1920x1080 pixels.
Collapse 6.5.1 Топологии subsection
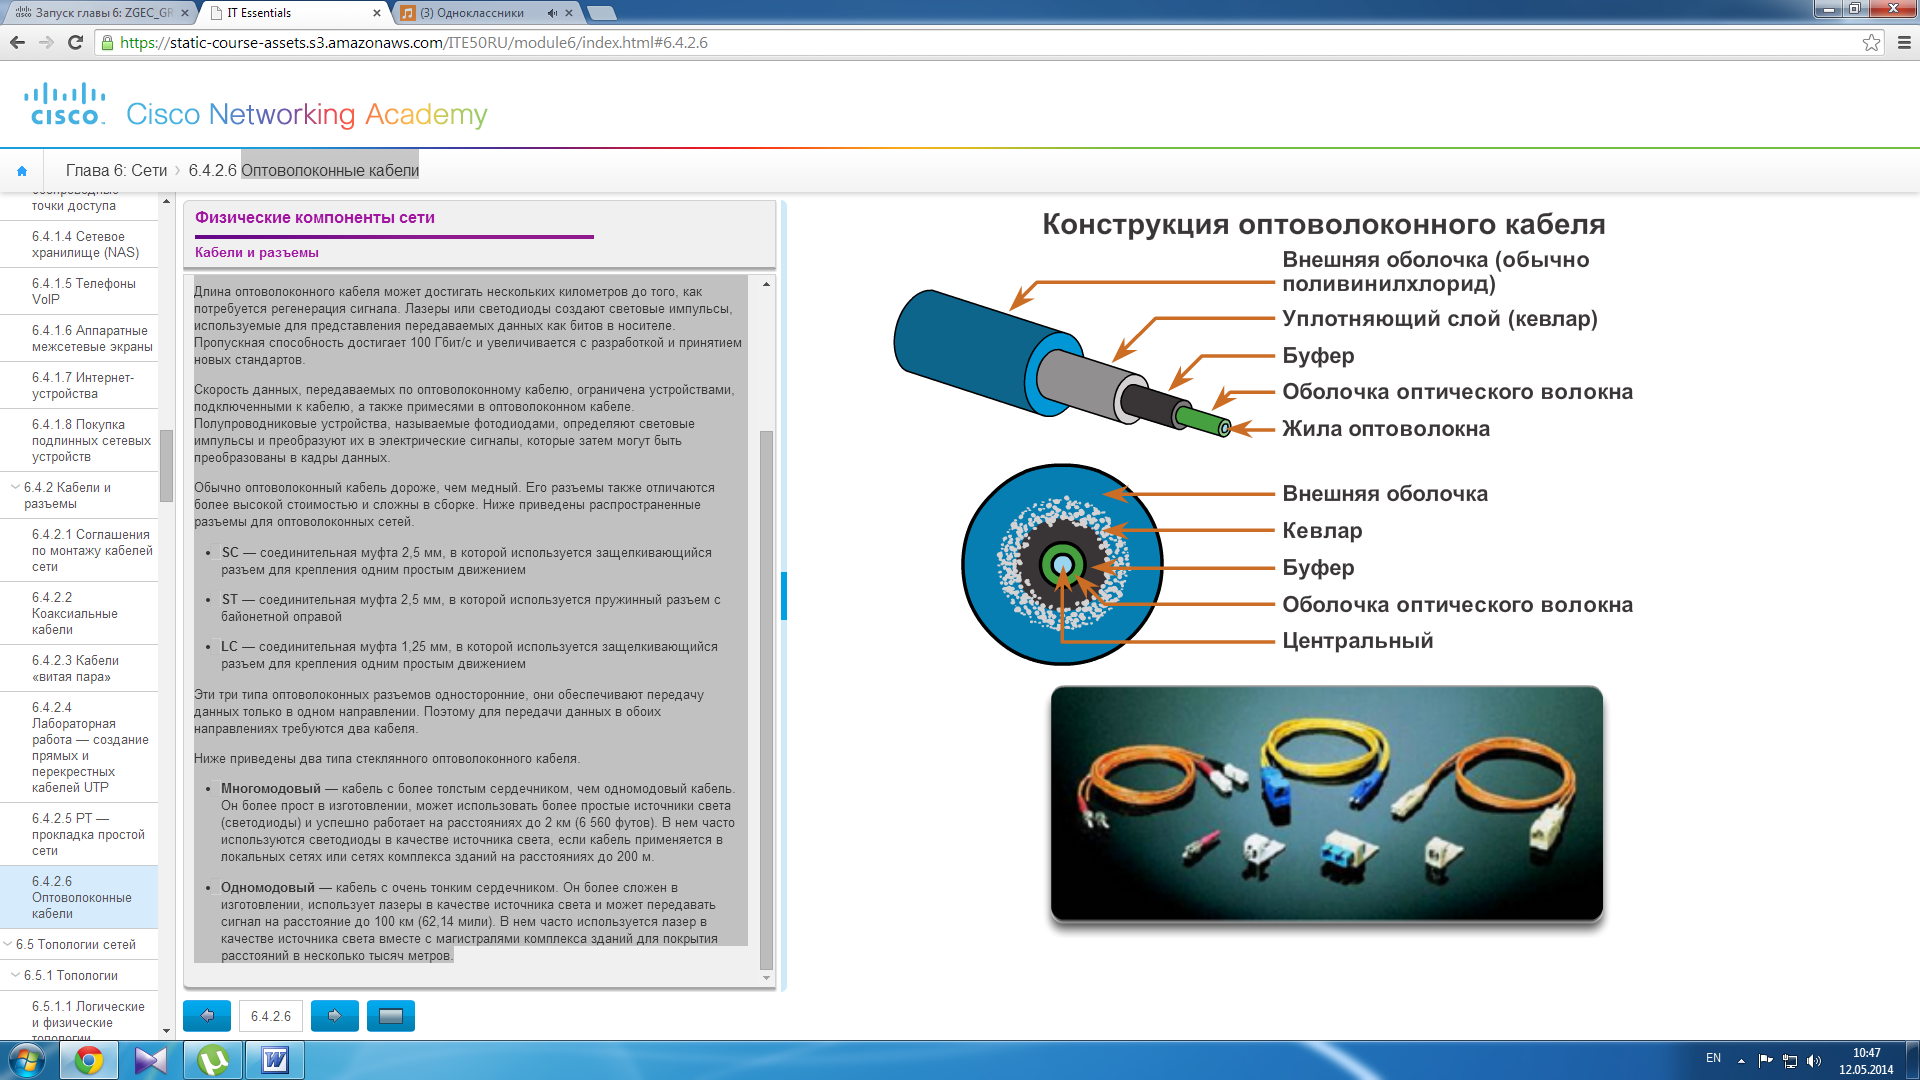(15, 975)
